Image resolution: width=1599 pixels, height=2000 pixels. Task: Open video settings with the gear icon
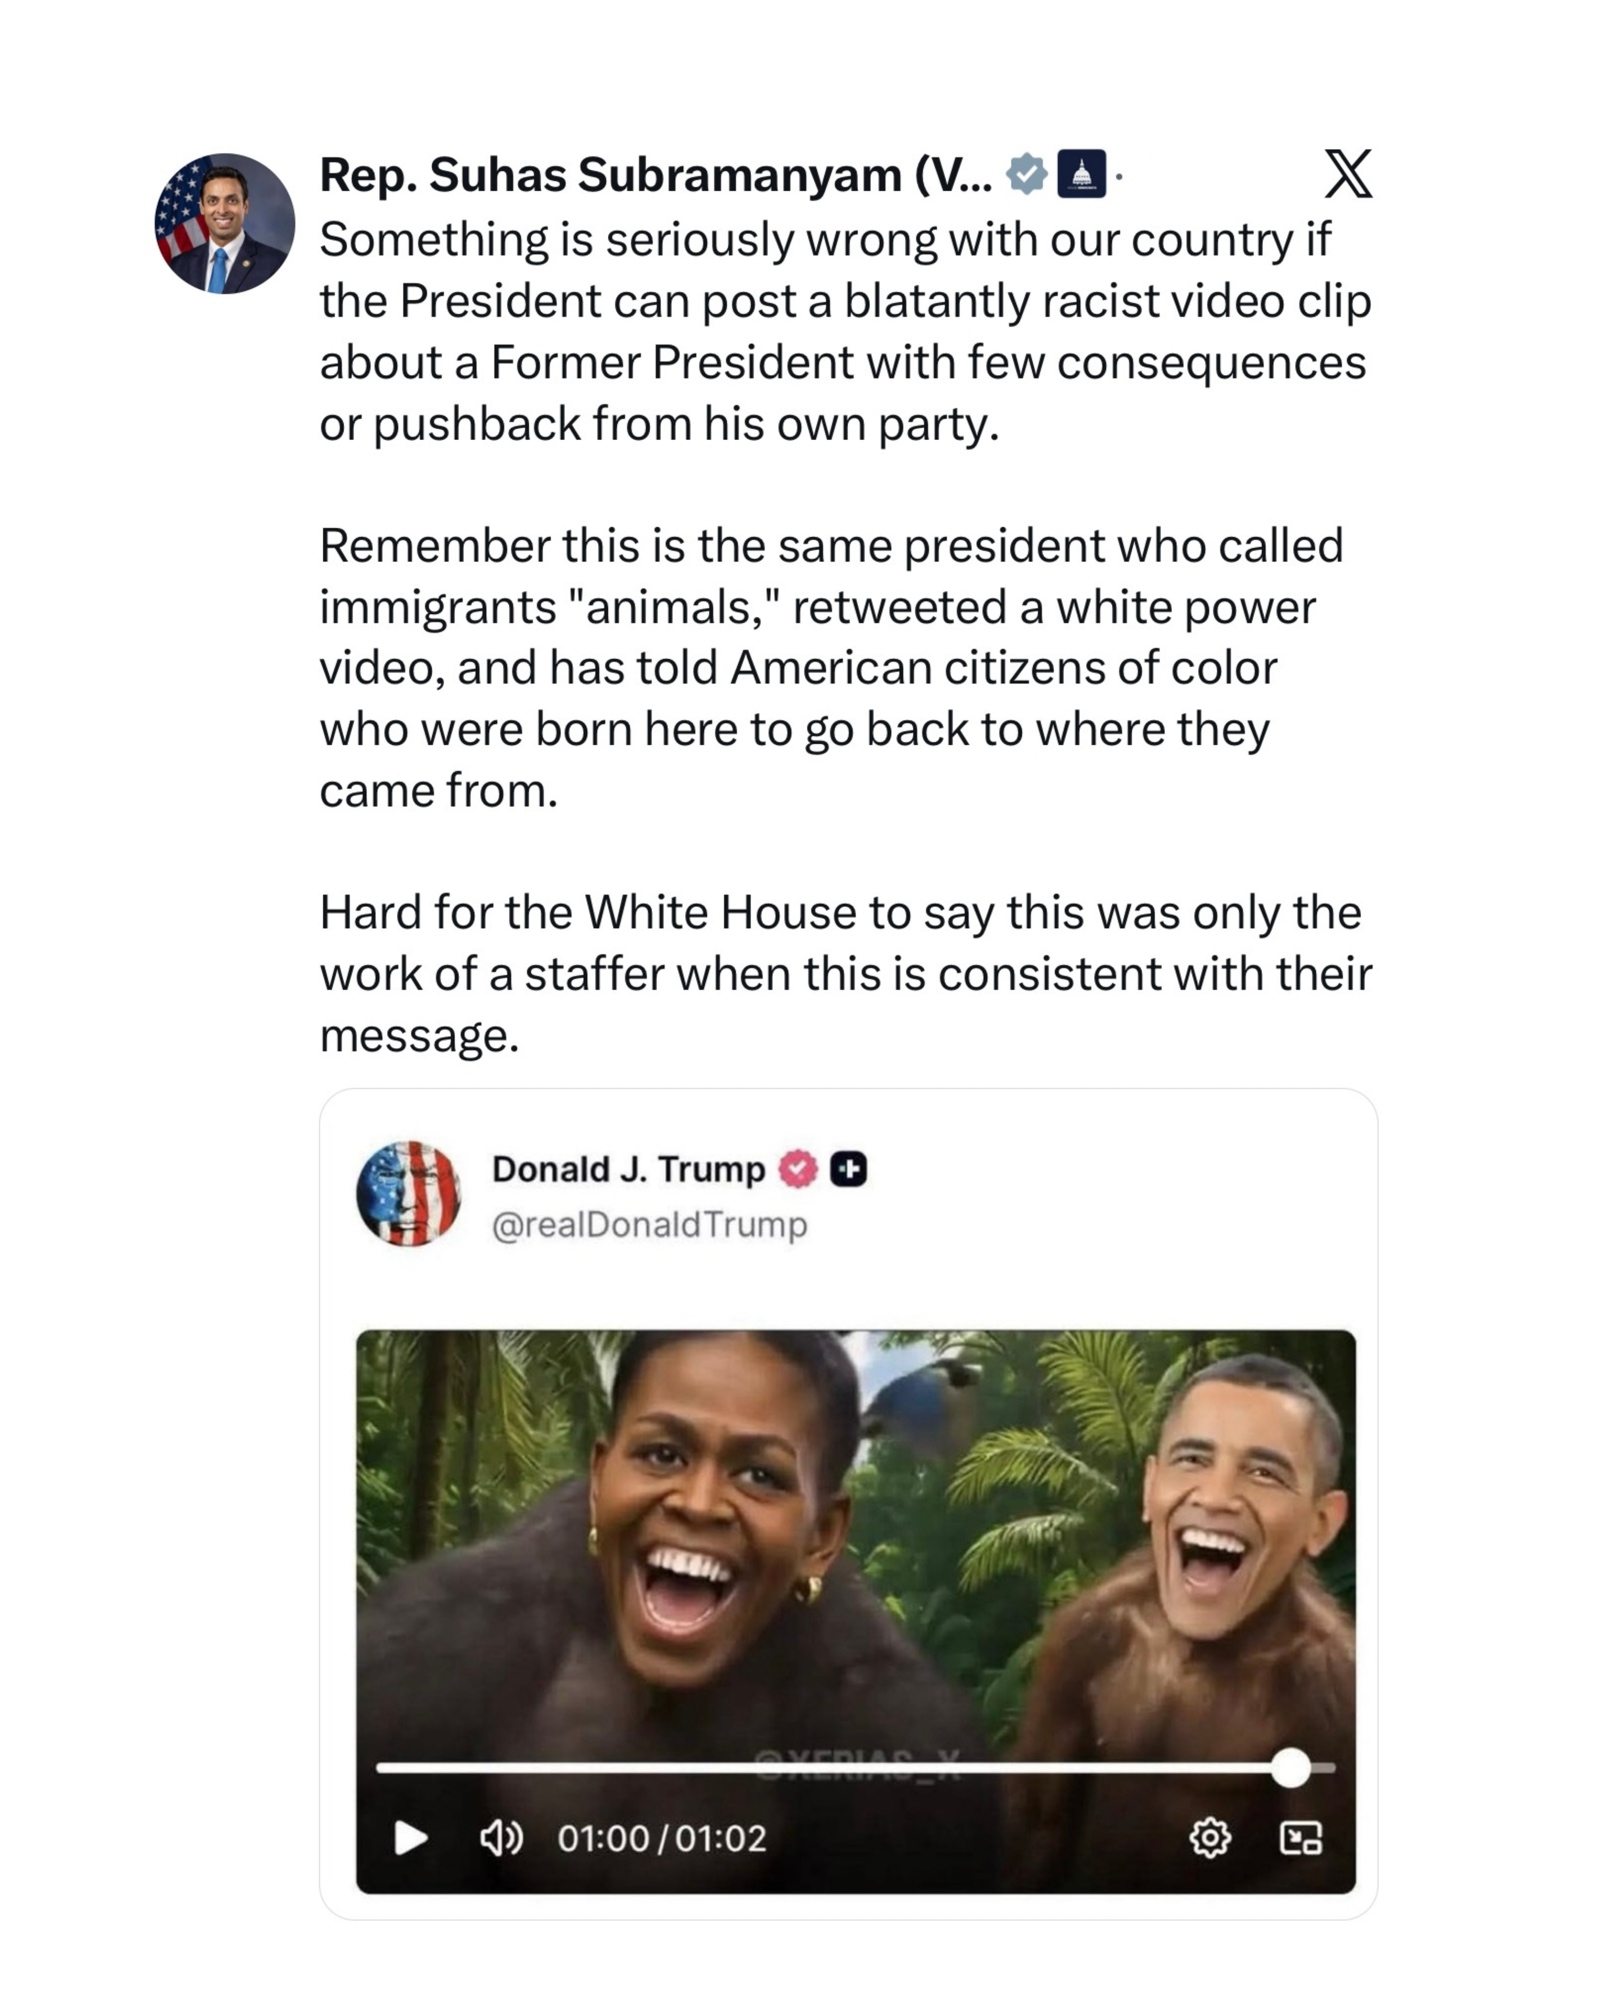pyautogui.click(x=1210, y=1838)
